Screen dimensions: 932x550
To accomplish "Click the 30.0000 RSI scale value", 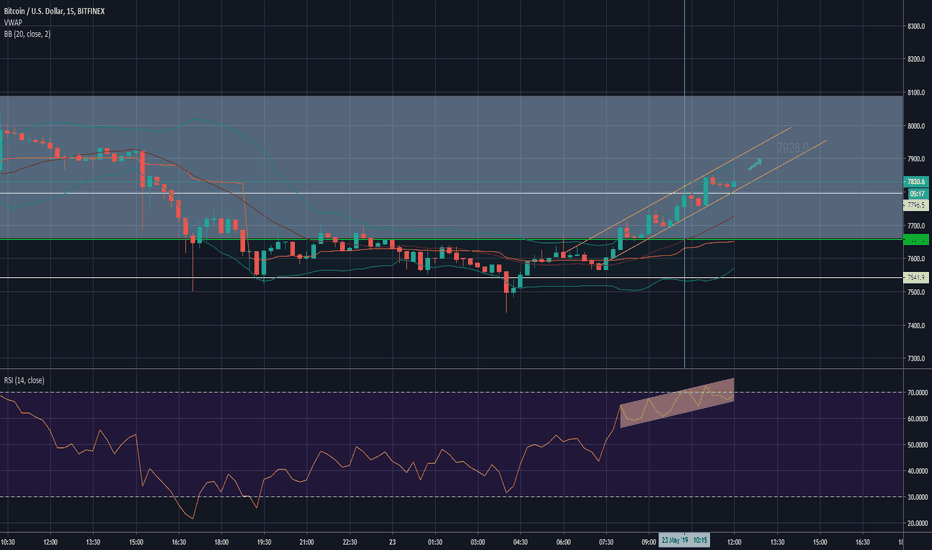I will click(x=918, y=497).
